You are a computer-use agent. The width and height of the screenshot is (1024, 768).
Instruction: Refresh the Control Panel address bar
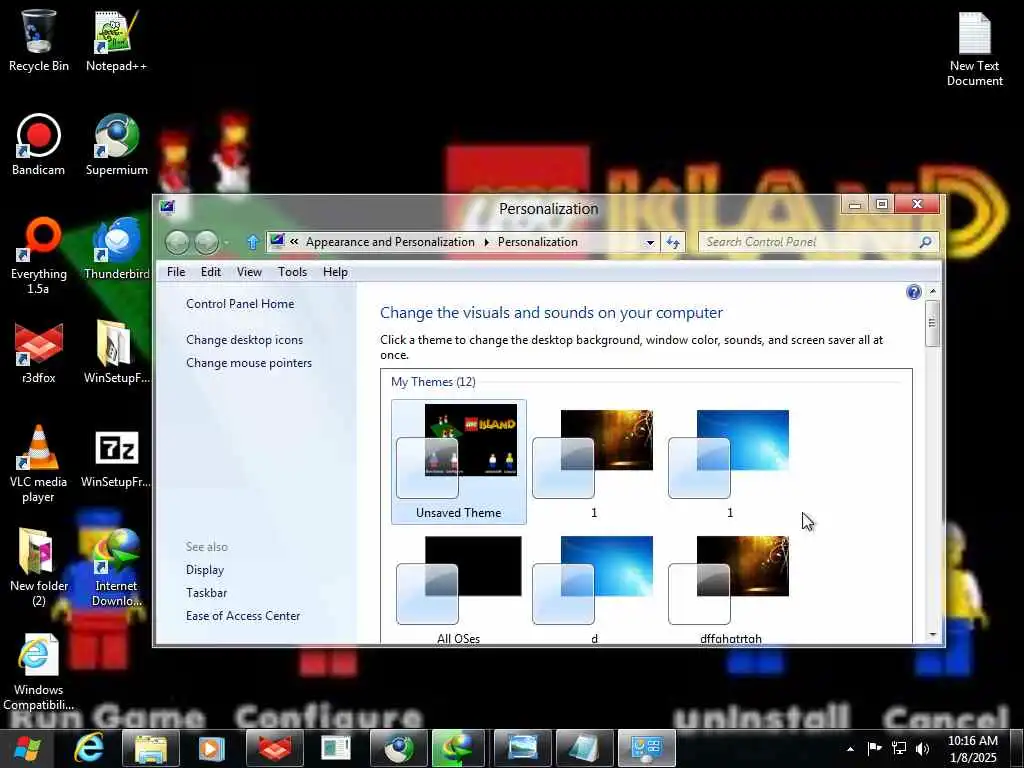[673, 242]
